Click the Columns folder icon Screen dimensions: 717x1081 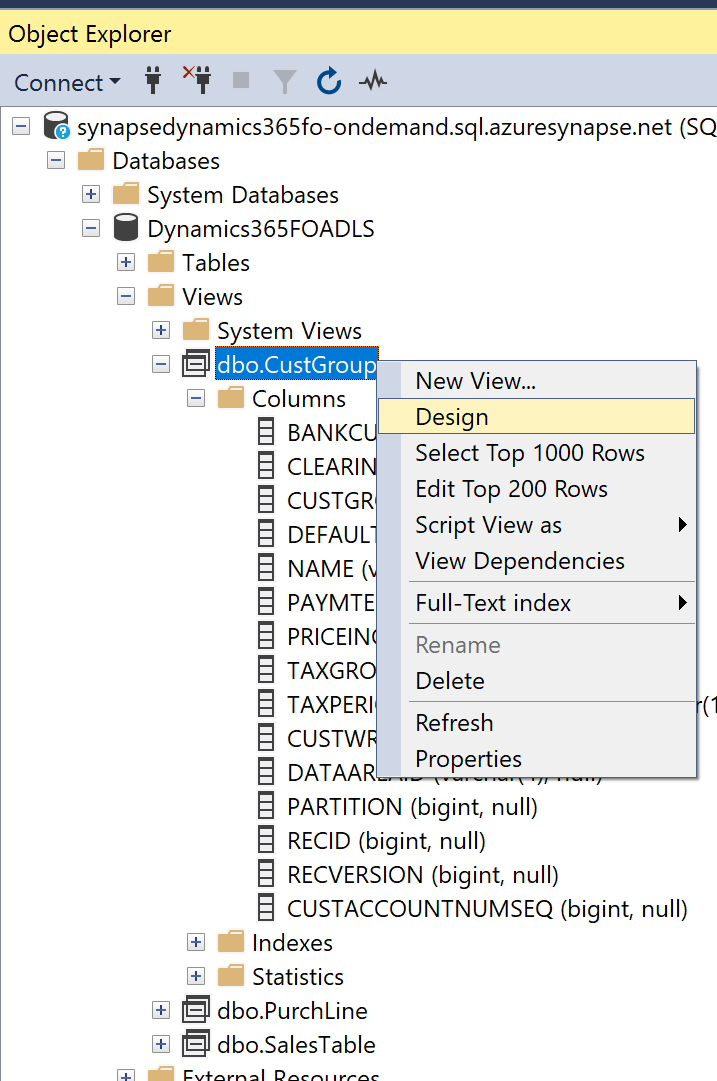pyautogui.click(x=231, y=398)
